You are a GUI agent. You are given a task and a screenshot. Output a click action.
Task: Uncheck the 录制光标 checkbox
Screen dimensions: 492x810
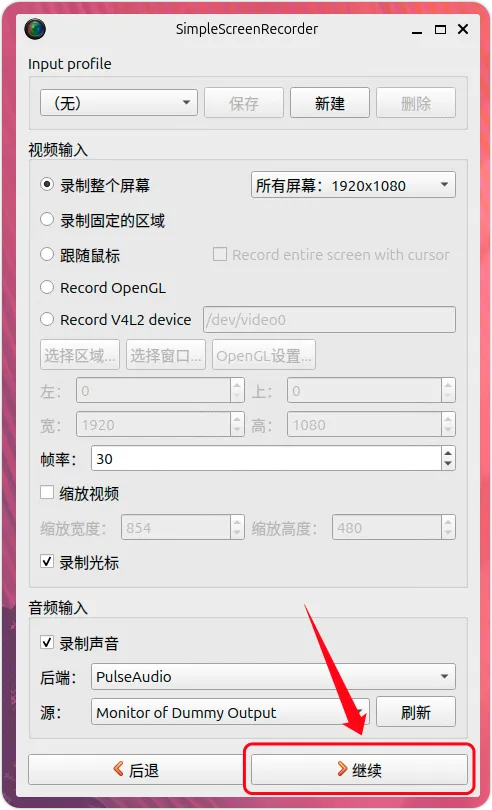tap(47, 562)
